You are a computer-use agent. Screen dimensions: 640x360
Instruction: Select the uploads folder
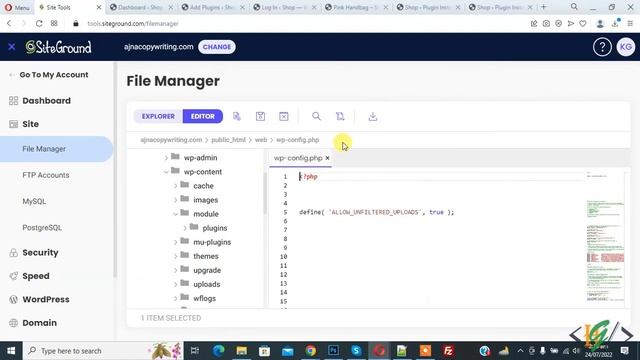click(x=207, y=284)
